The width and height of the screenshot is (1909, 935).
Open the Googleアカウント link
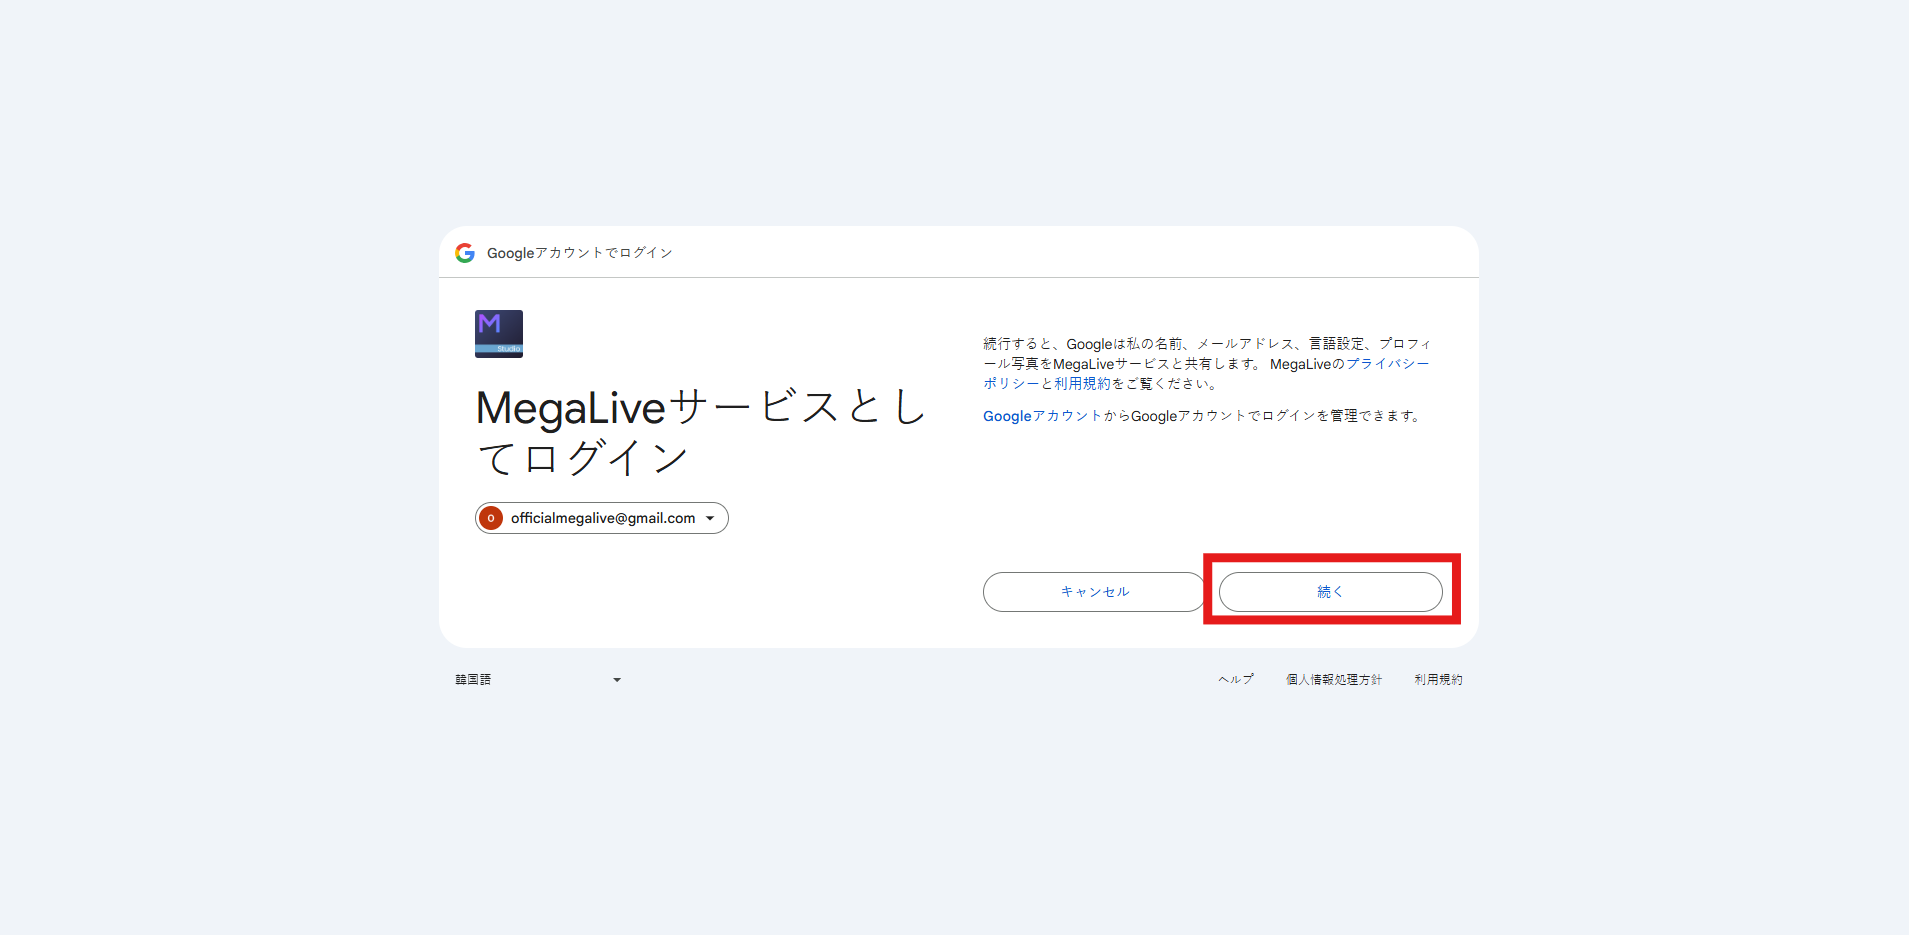pos(1042,416)
